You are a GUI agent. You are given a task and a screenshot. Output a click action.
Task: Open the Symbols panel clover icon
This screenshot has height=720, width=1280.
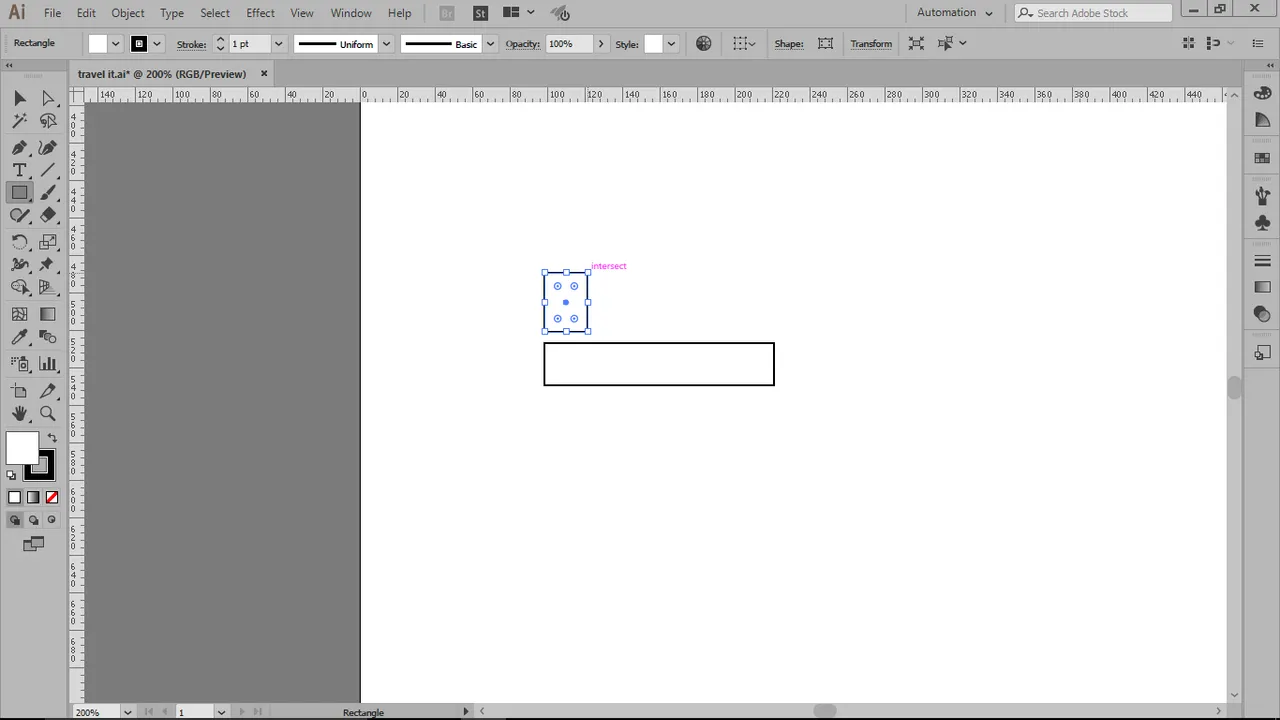[1262, 223]
